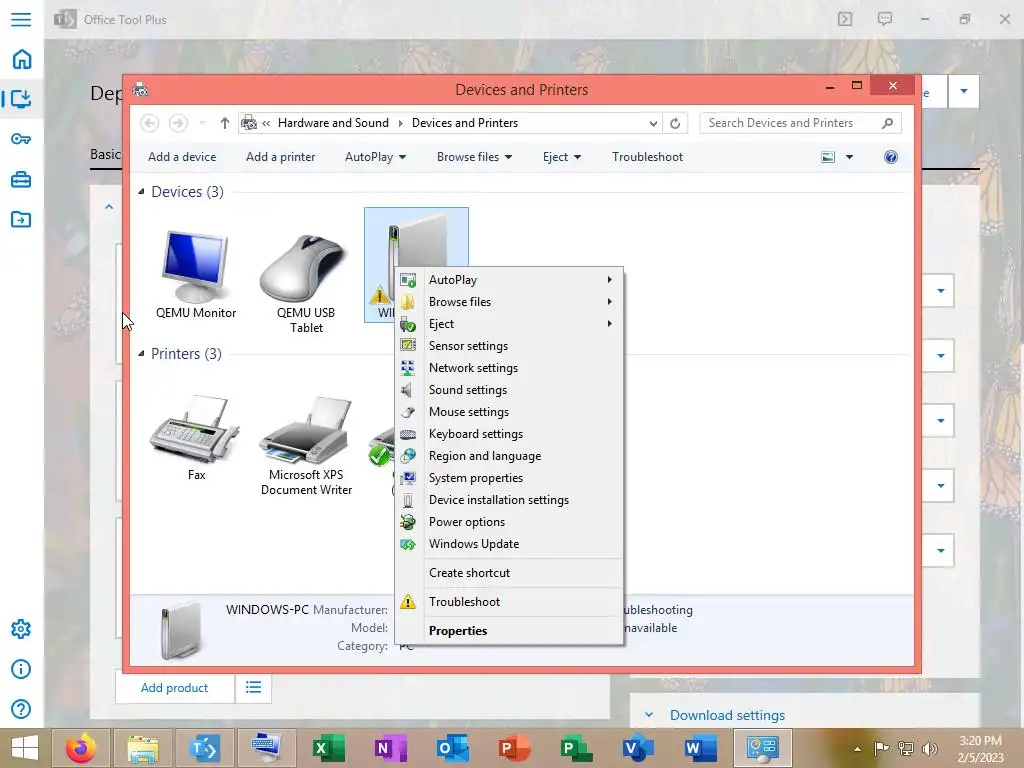Click the Add product button
The height and width of the screenshot is (768, 1024).
(x=174, y=687)
